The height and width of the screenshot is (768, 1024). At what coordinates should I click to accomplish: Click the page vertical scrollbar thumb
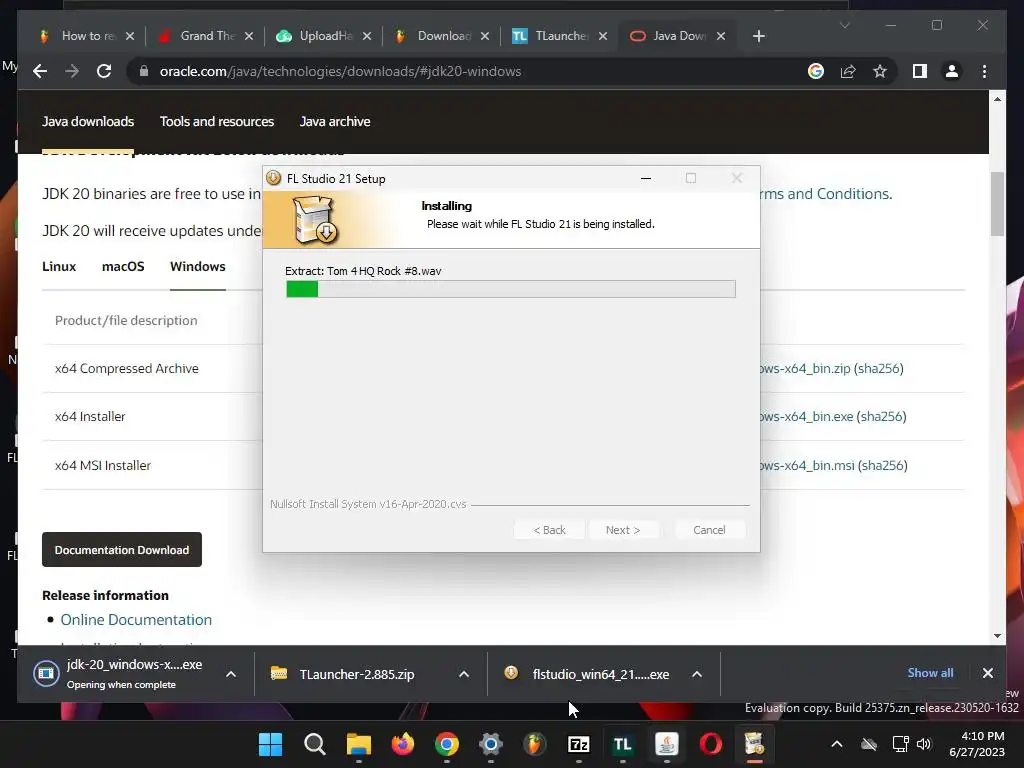click(997, 204)
